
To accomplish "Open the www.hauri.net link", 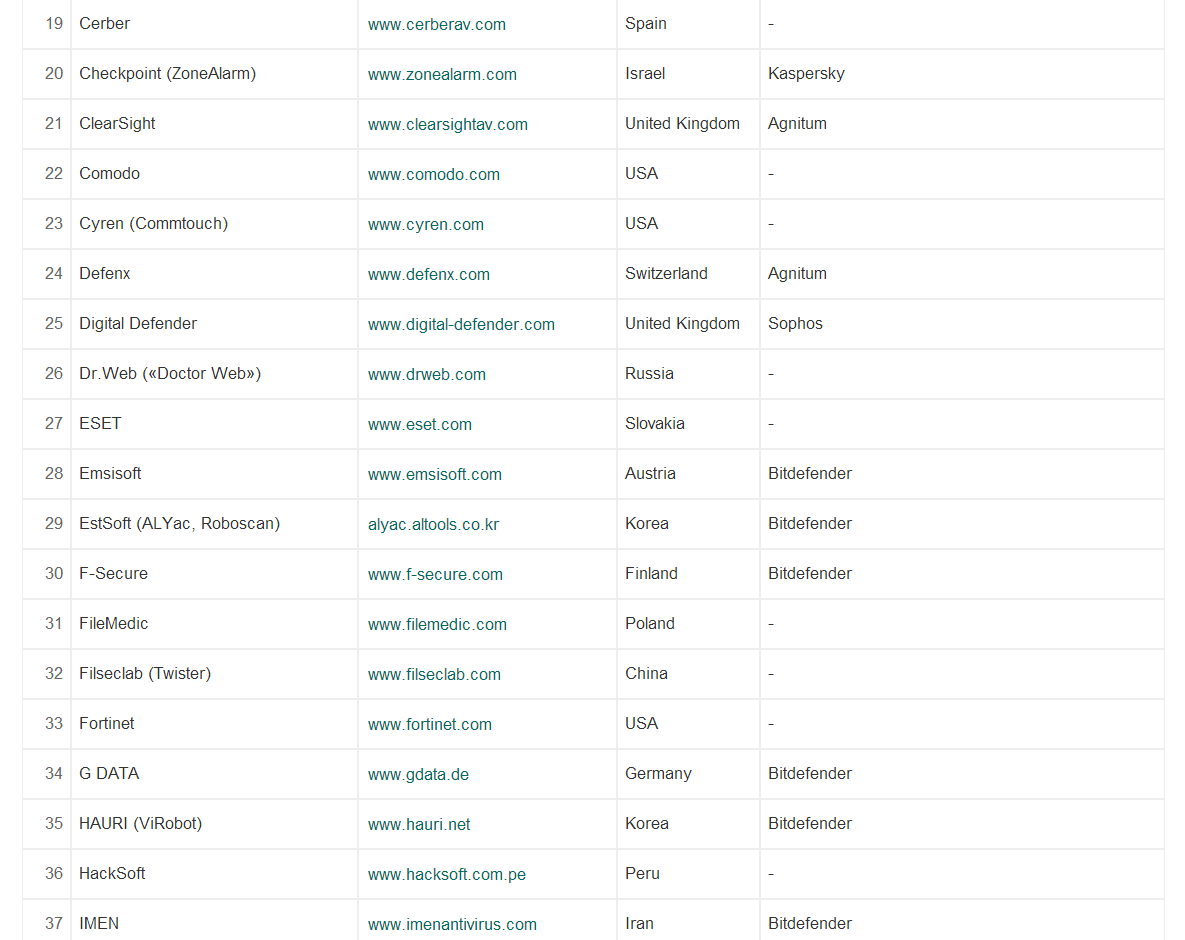I will [x=419, y=824].
